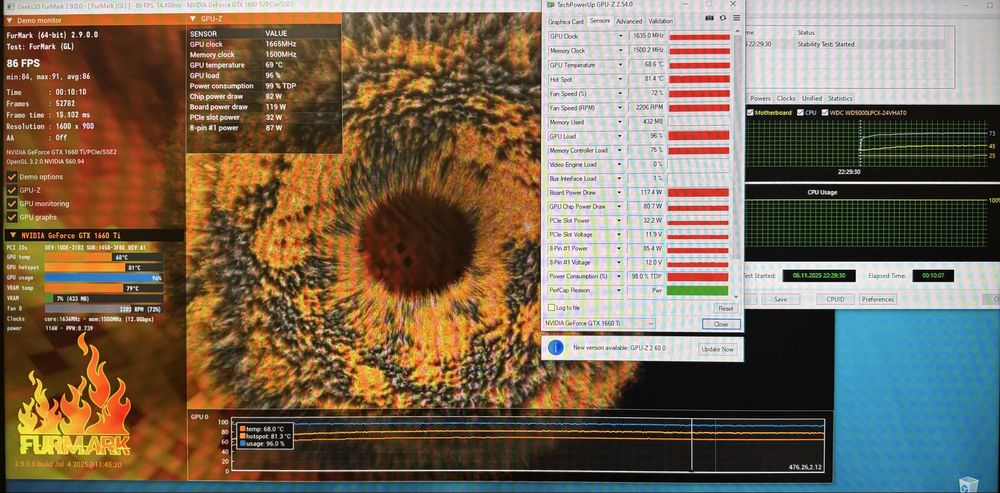The height and width of the screenshot is (493, 1000).
Task: Collapse the Demo monitor panel
Action: [10, 20]
